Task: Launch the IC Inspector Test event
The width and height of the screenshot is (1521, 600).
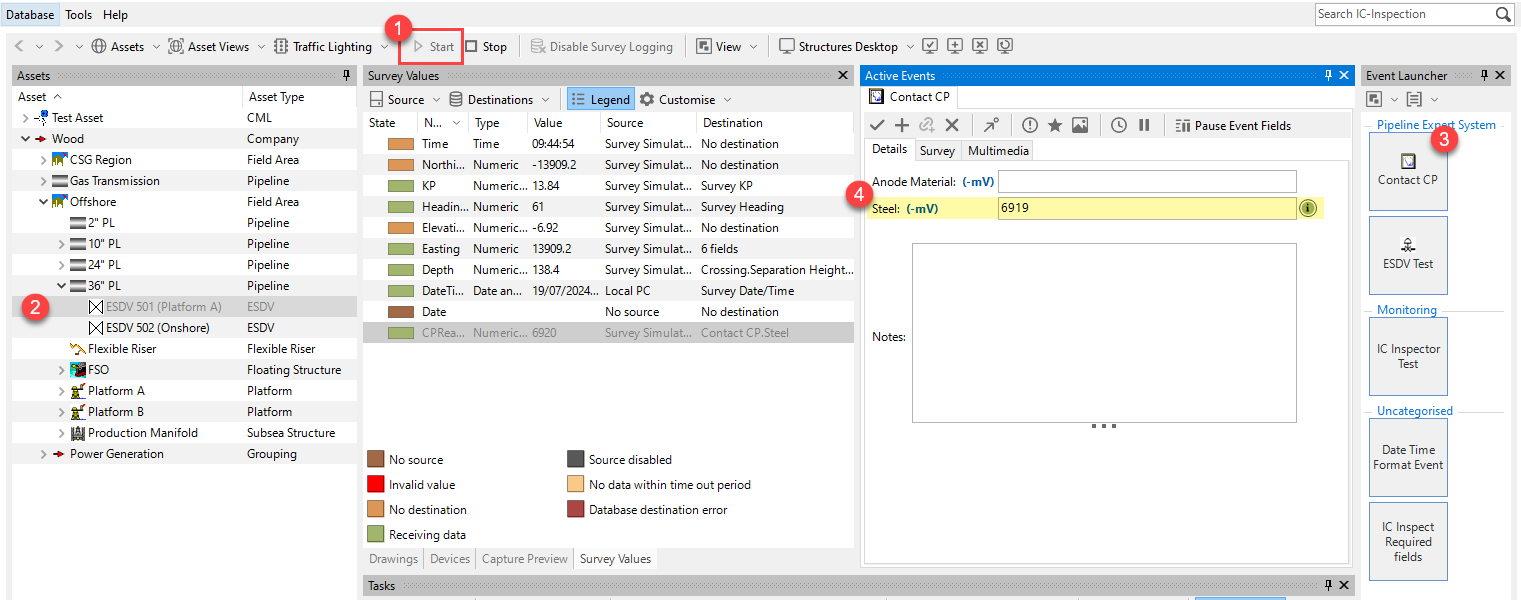Action: [1408, 357]
